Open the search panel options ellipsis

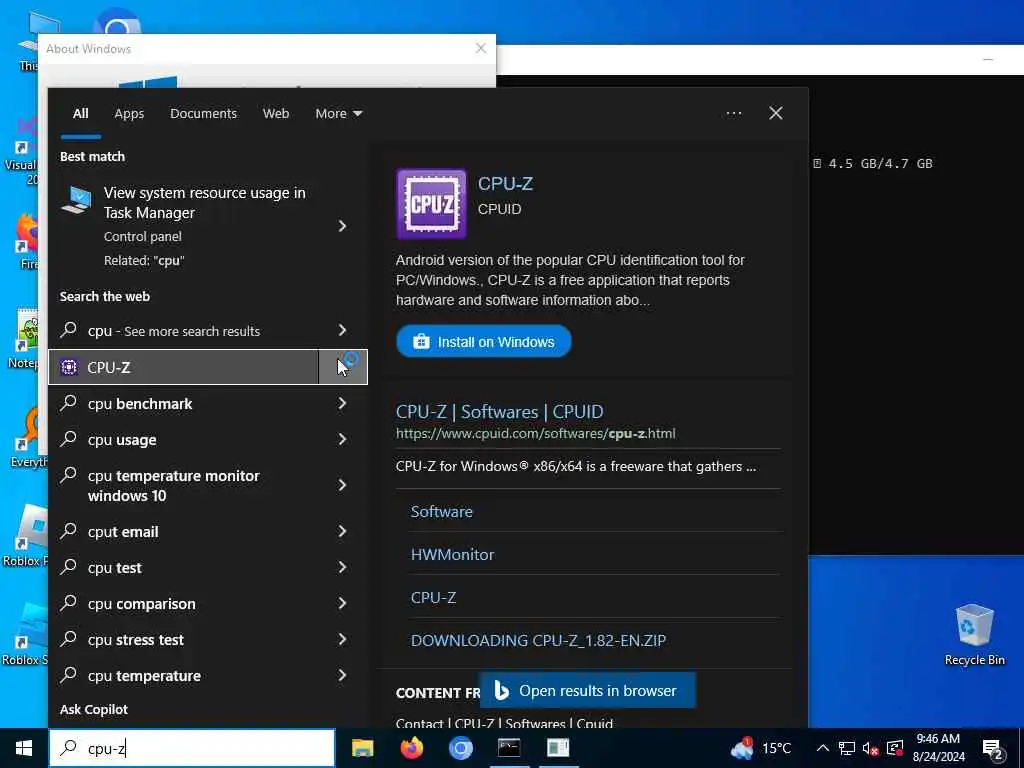coord(733,114)
